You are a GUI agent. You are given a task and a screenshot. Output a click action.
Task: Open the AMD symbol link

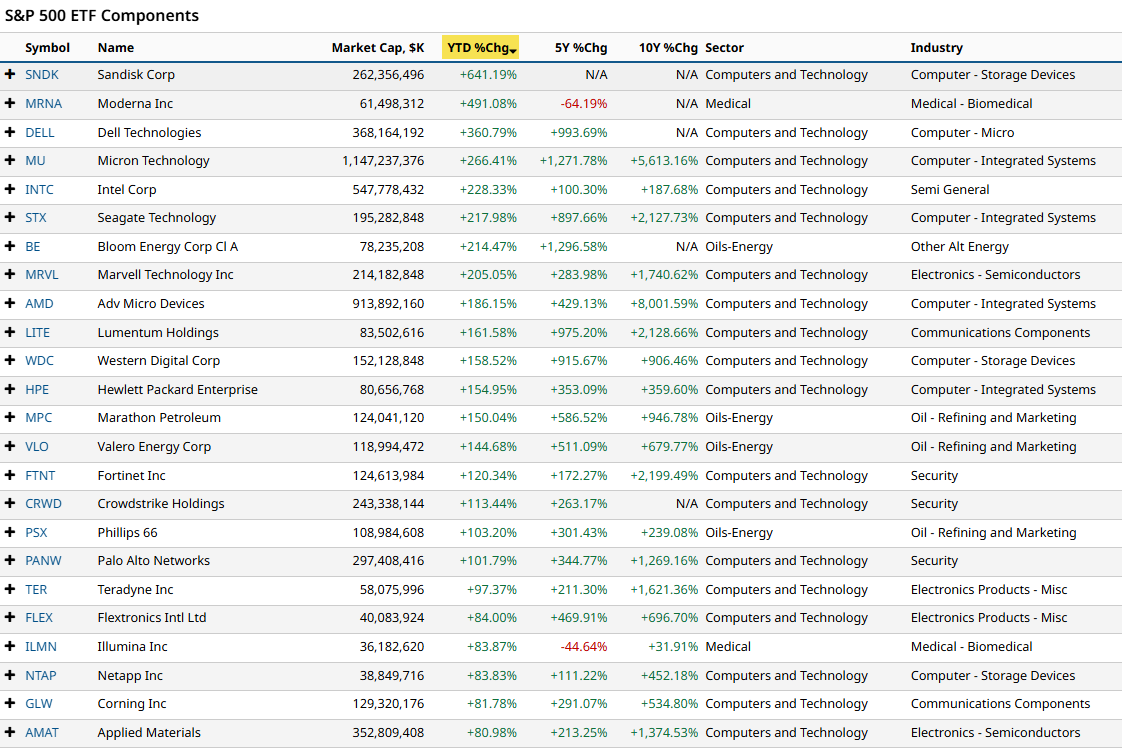39,303
